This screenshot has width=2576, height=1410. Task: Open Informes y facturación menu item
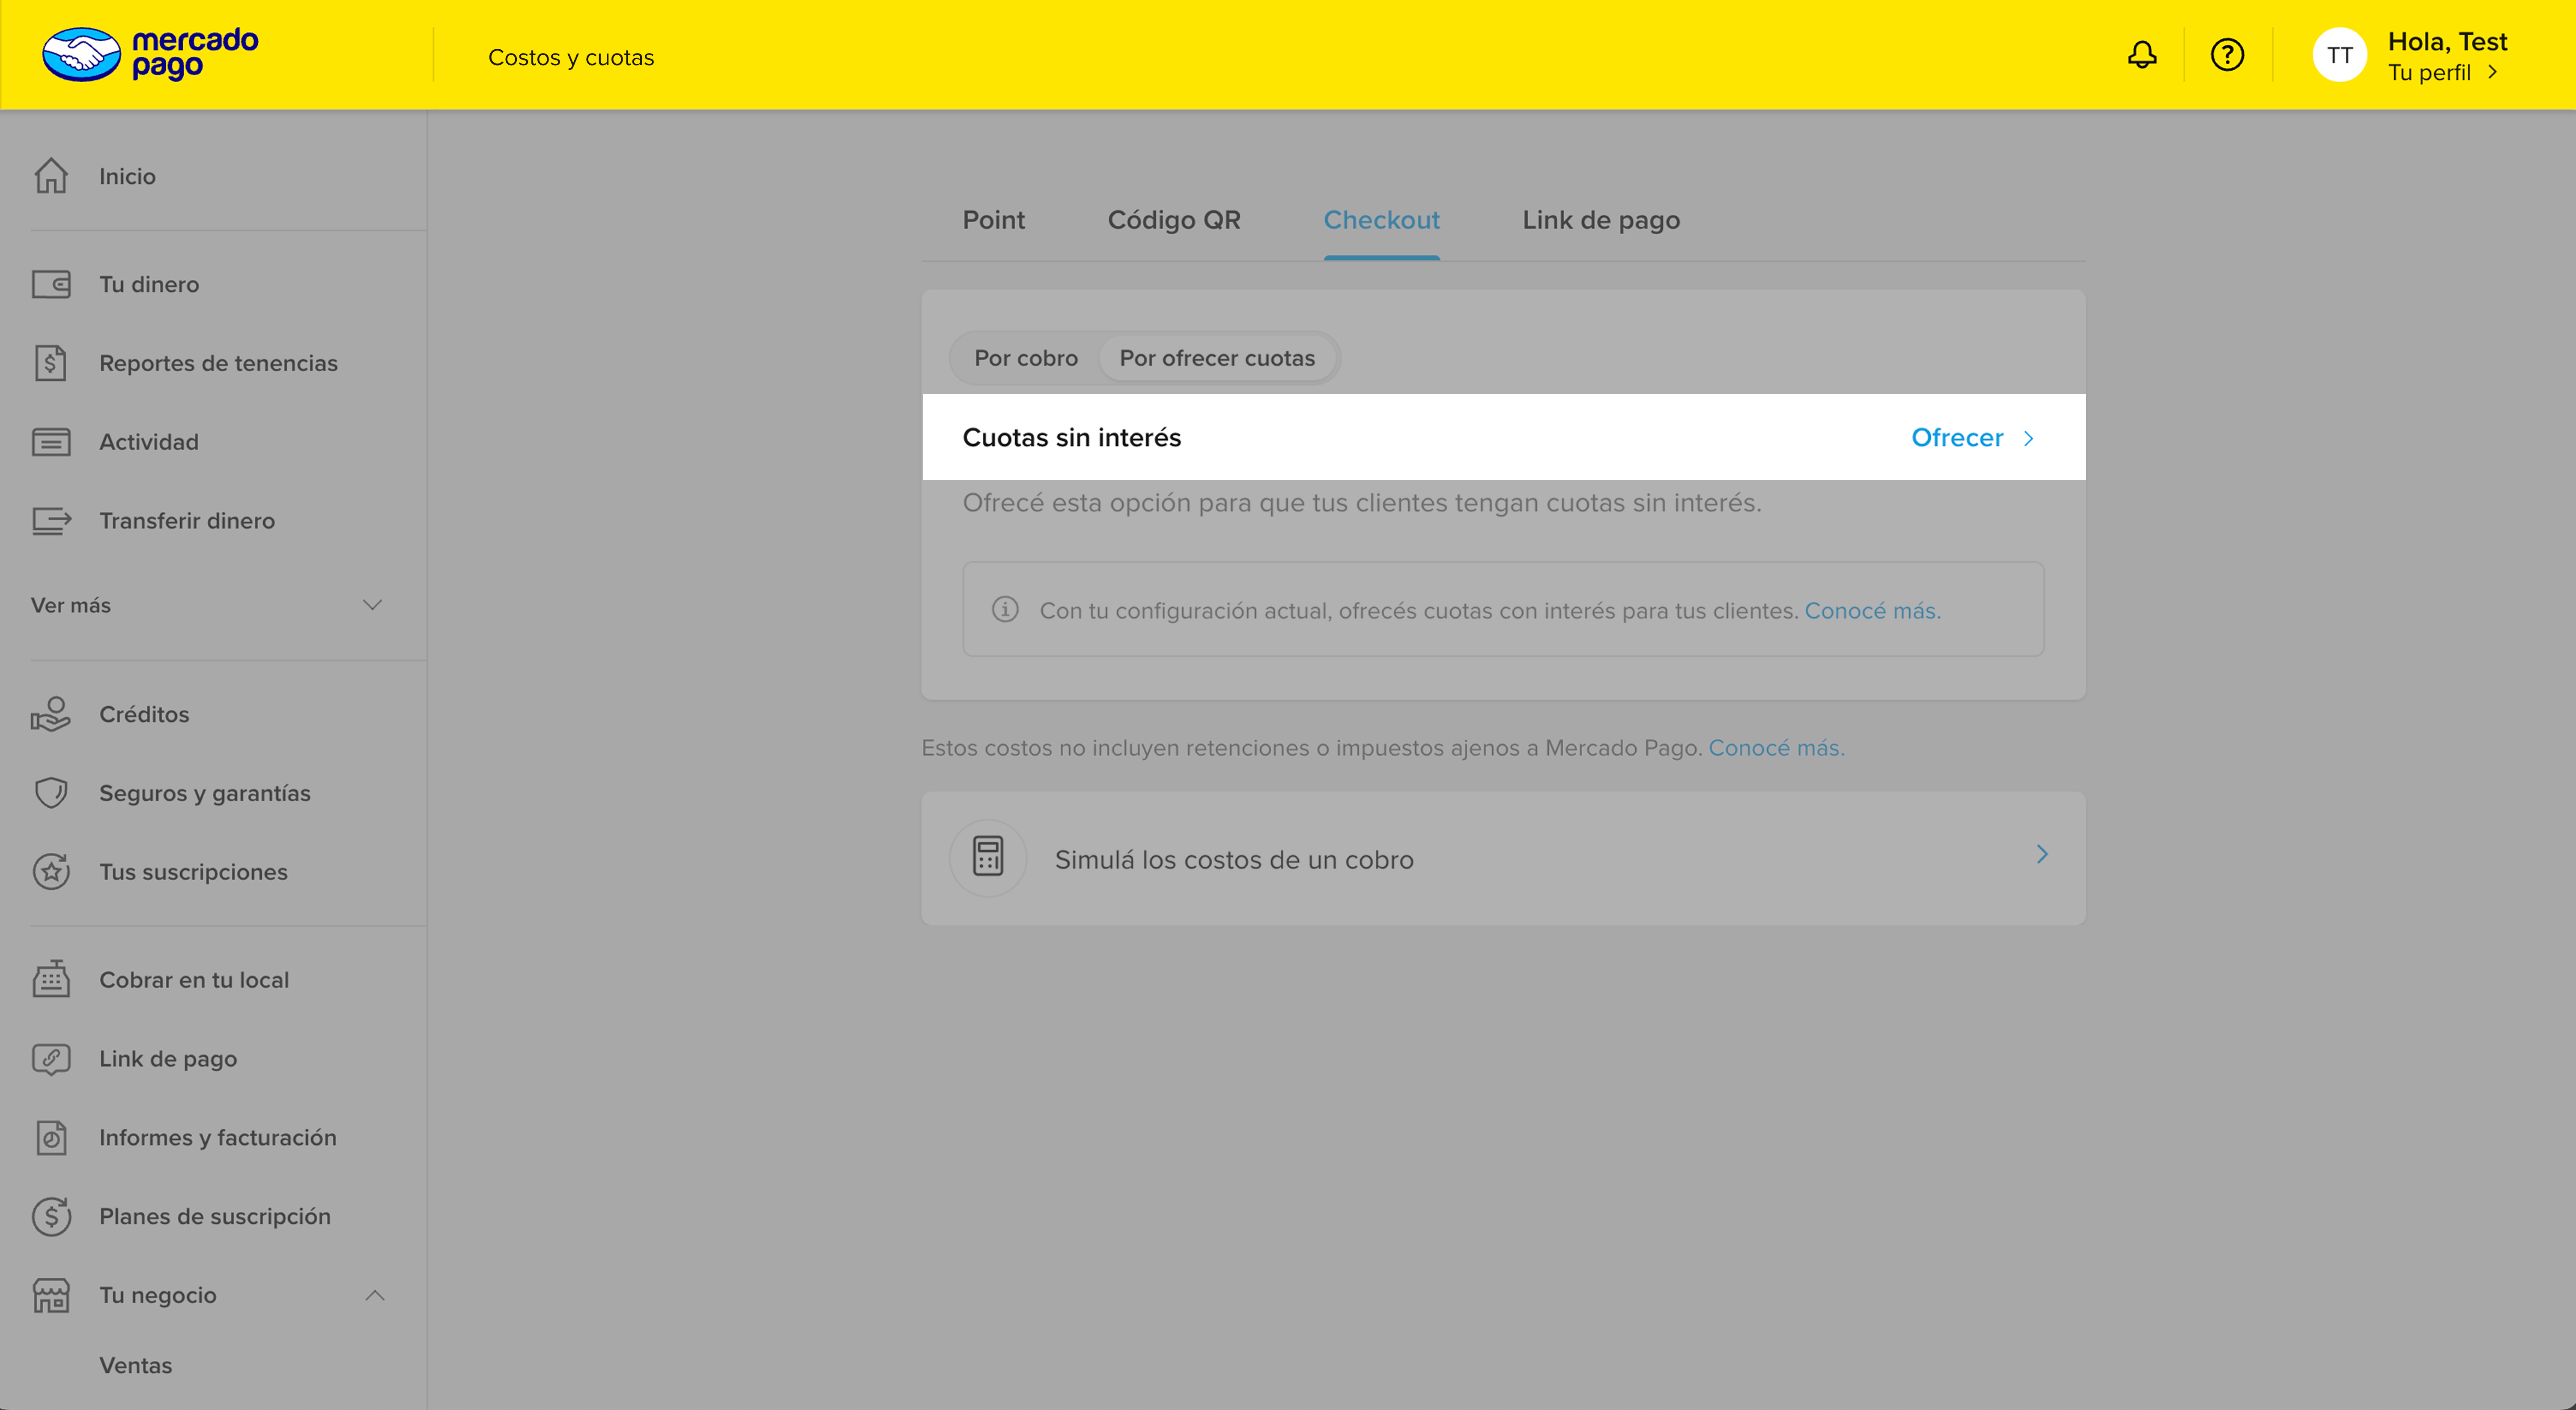point(218,1138)
